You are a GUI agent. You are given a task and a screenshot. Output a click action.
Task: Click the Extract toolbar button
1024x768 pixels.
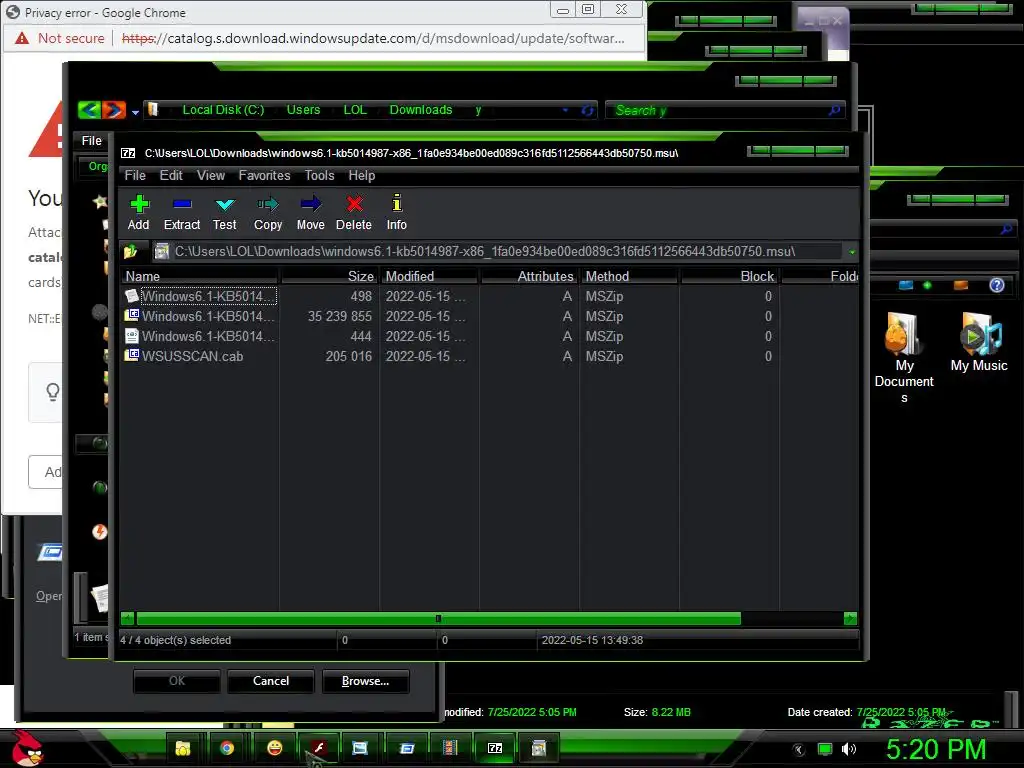(182, 212)
